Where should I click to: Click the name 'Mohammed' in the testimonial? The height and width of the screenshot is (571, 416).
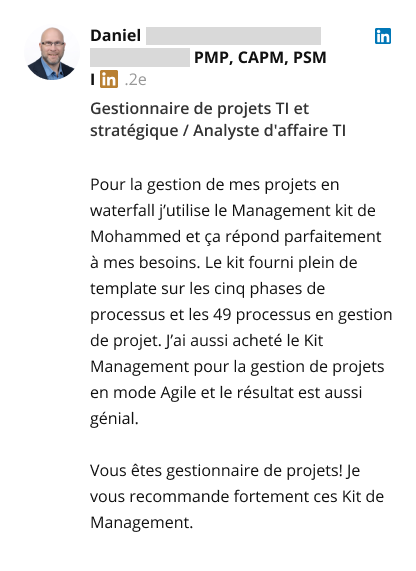(136, 237)
